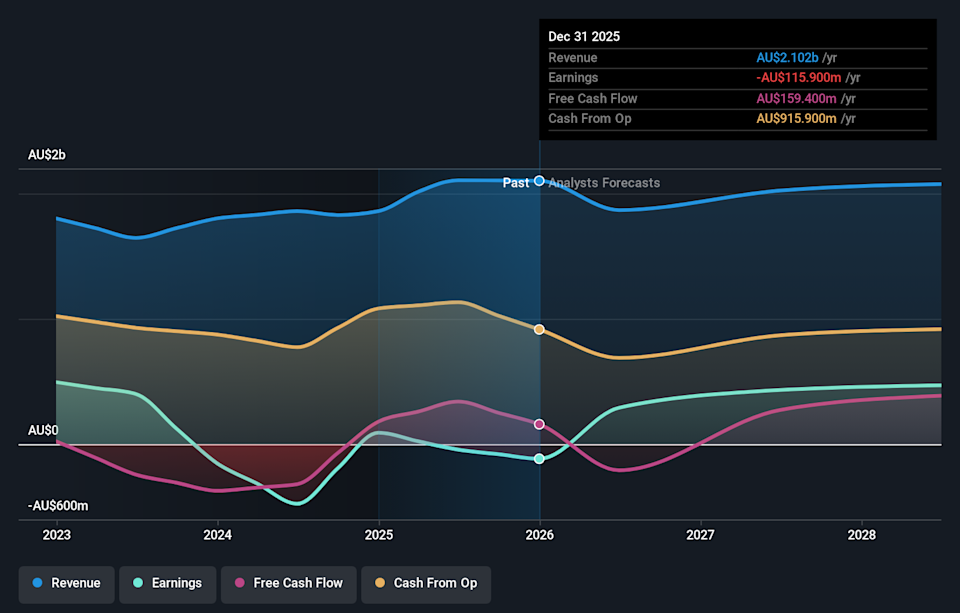
Task: Click the Analysts Forecasts label
Action: (x=604, y=183)
